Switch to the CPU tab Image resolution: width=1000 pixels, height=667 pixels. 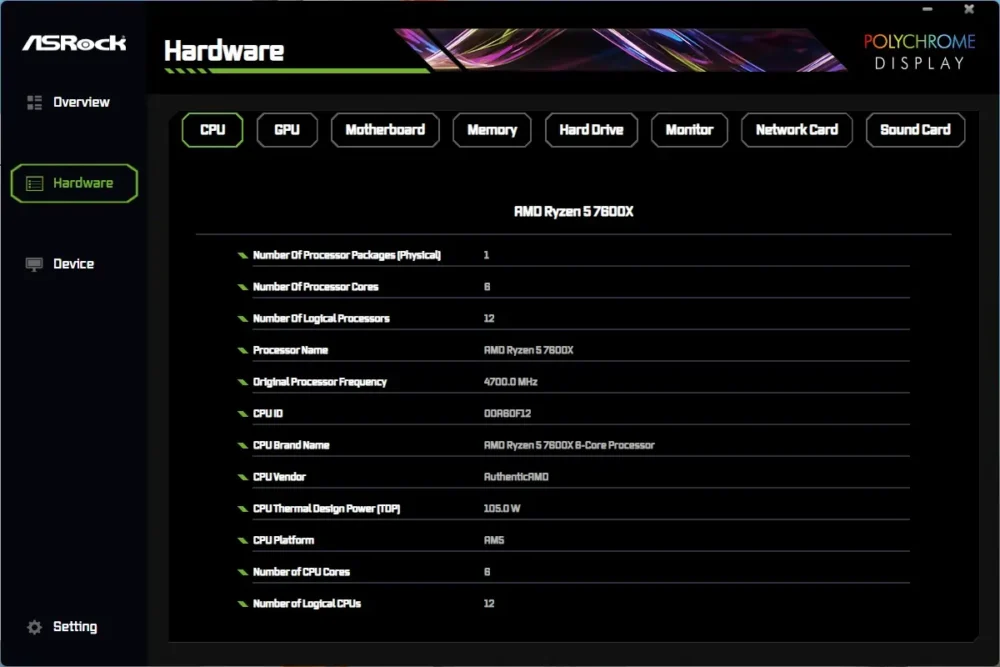[x=212, y=130]
